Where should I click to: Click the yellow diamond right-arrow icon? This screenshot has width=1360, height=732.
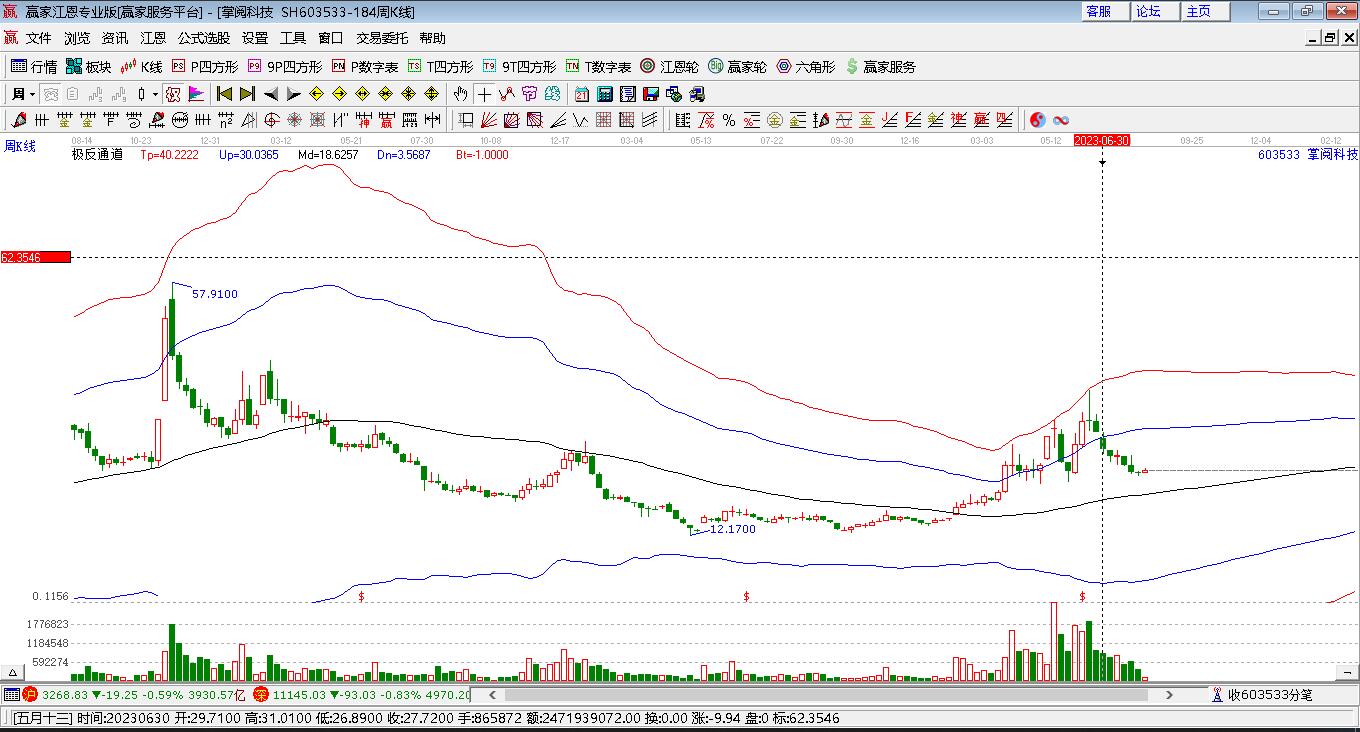tap(339, 94)
